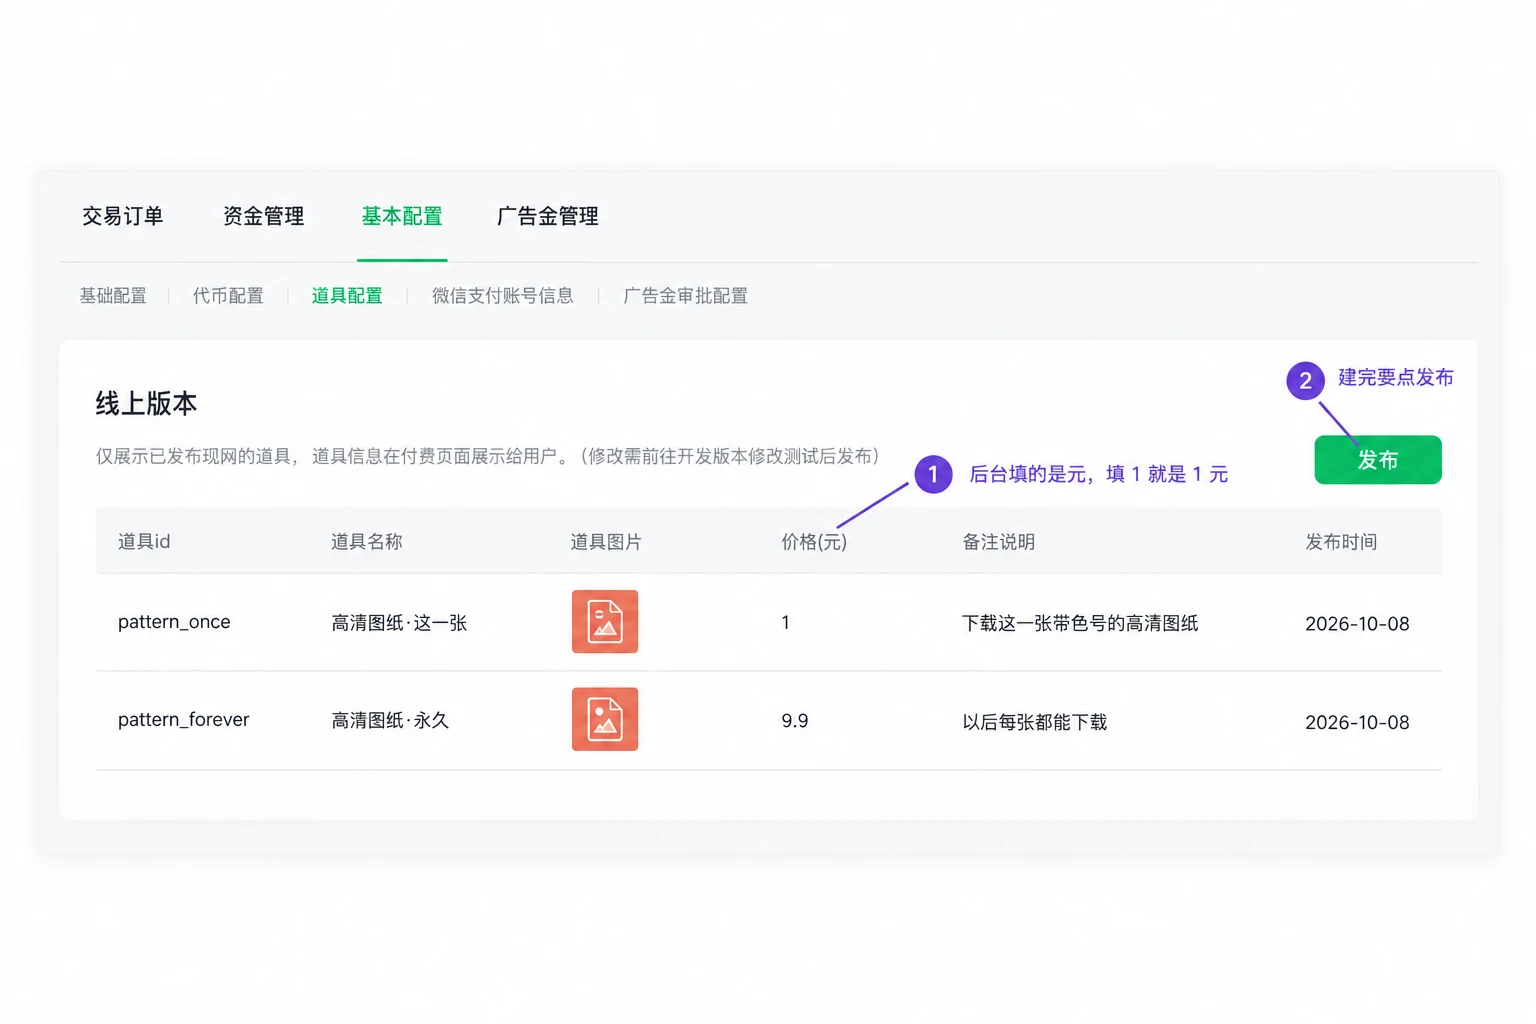
Task: Select item name 高清图纸·永久
Action: tap(390, 721)
